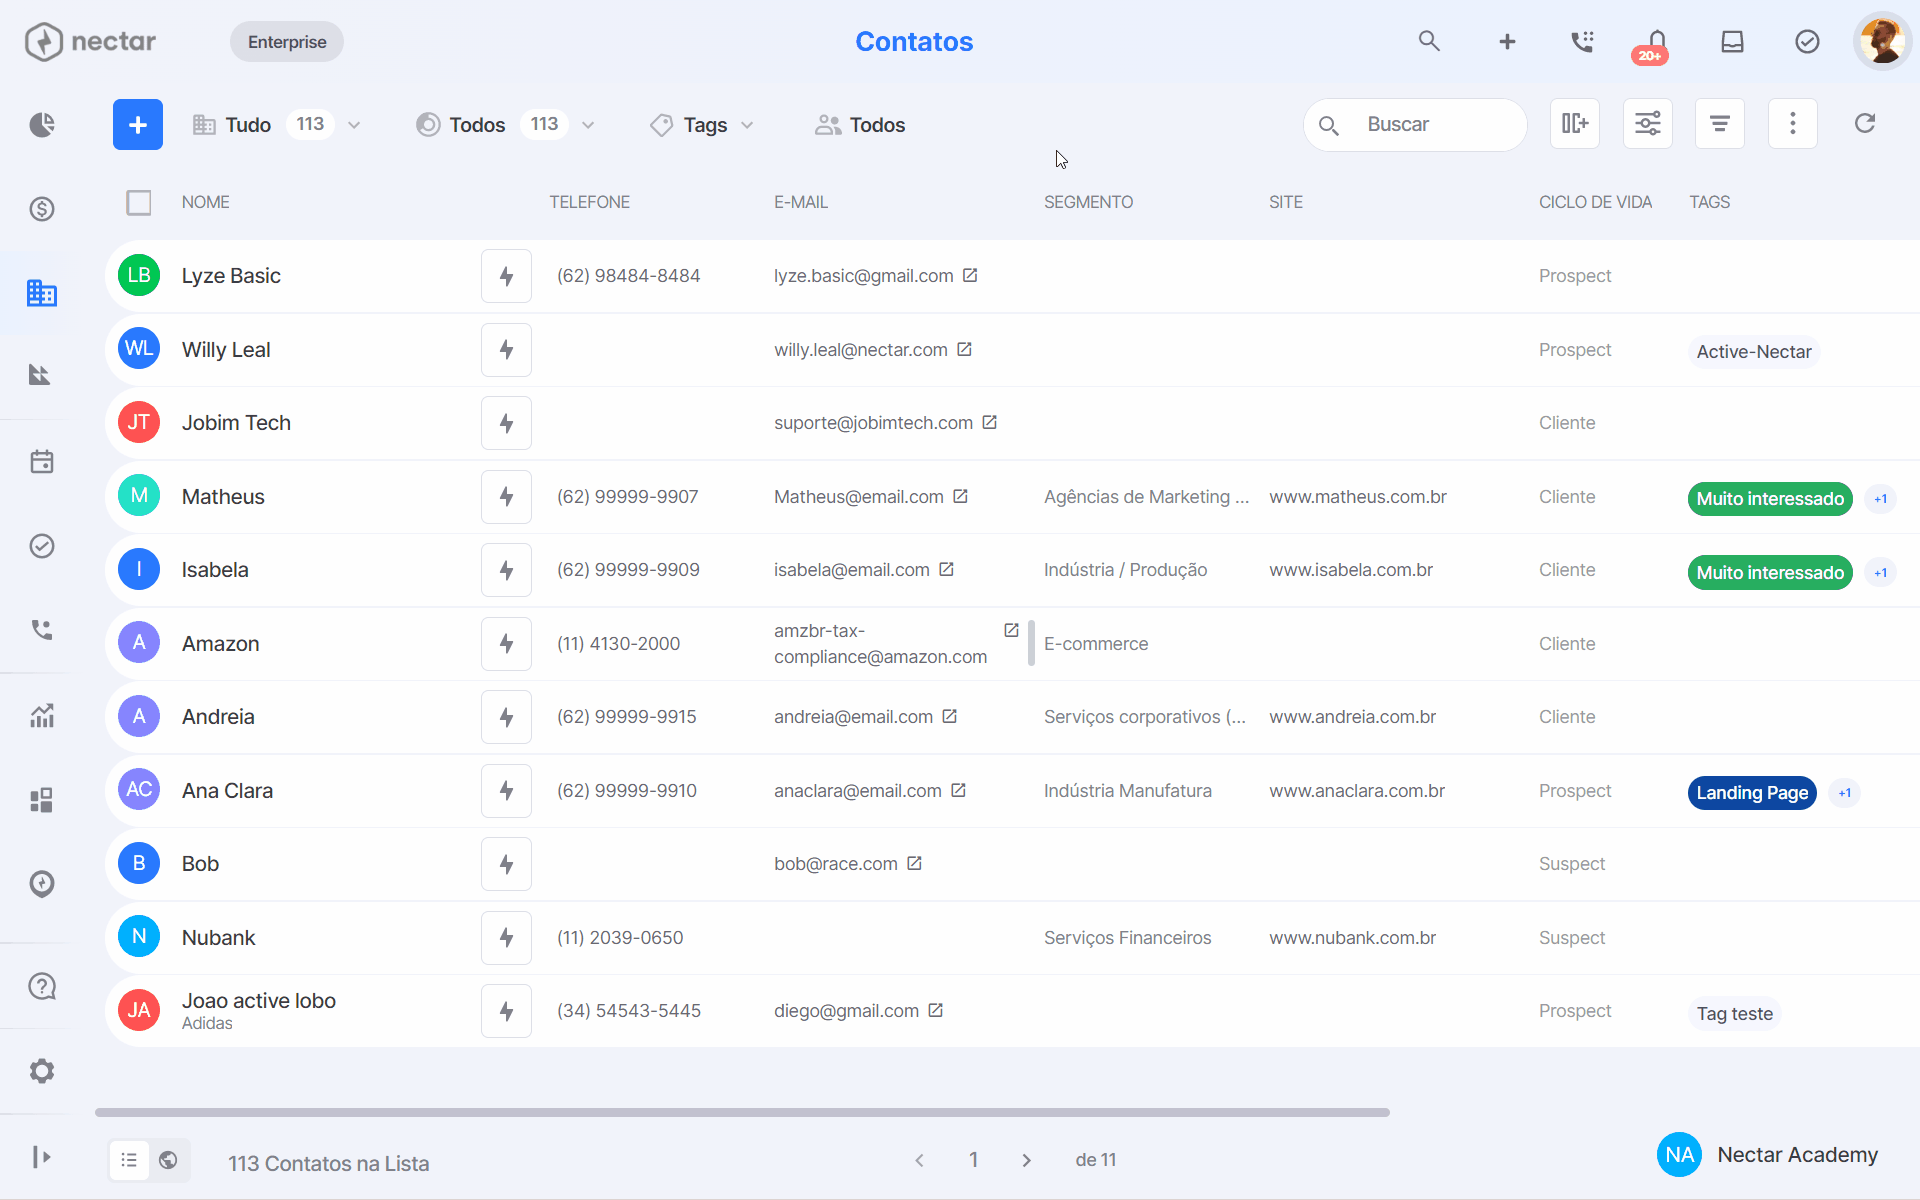Screen dimensions: 1920x1200
Task: Switch to map view toggle
Action: tap(169, 1160)
